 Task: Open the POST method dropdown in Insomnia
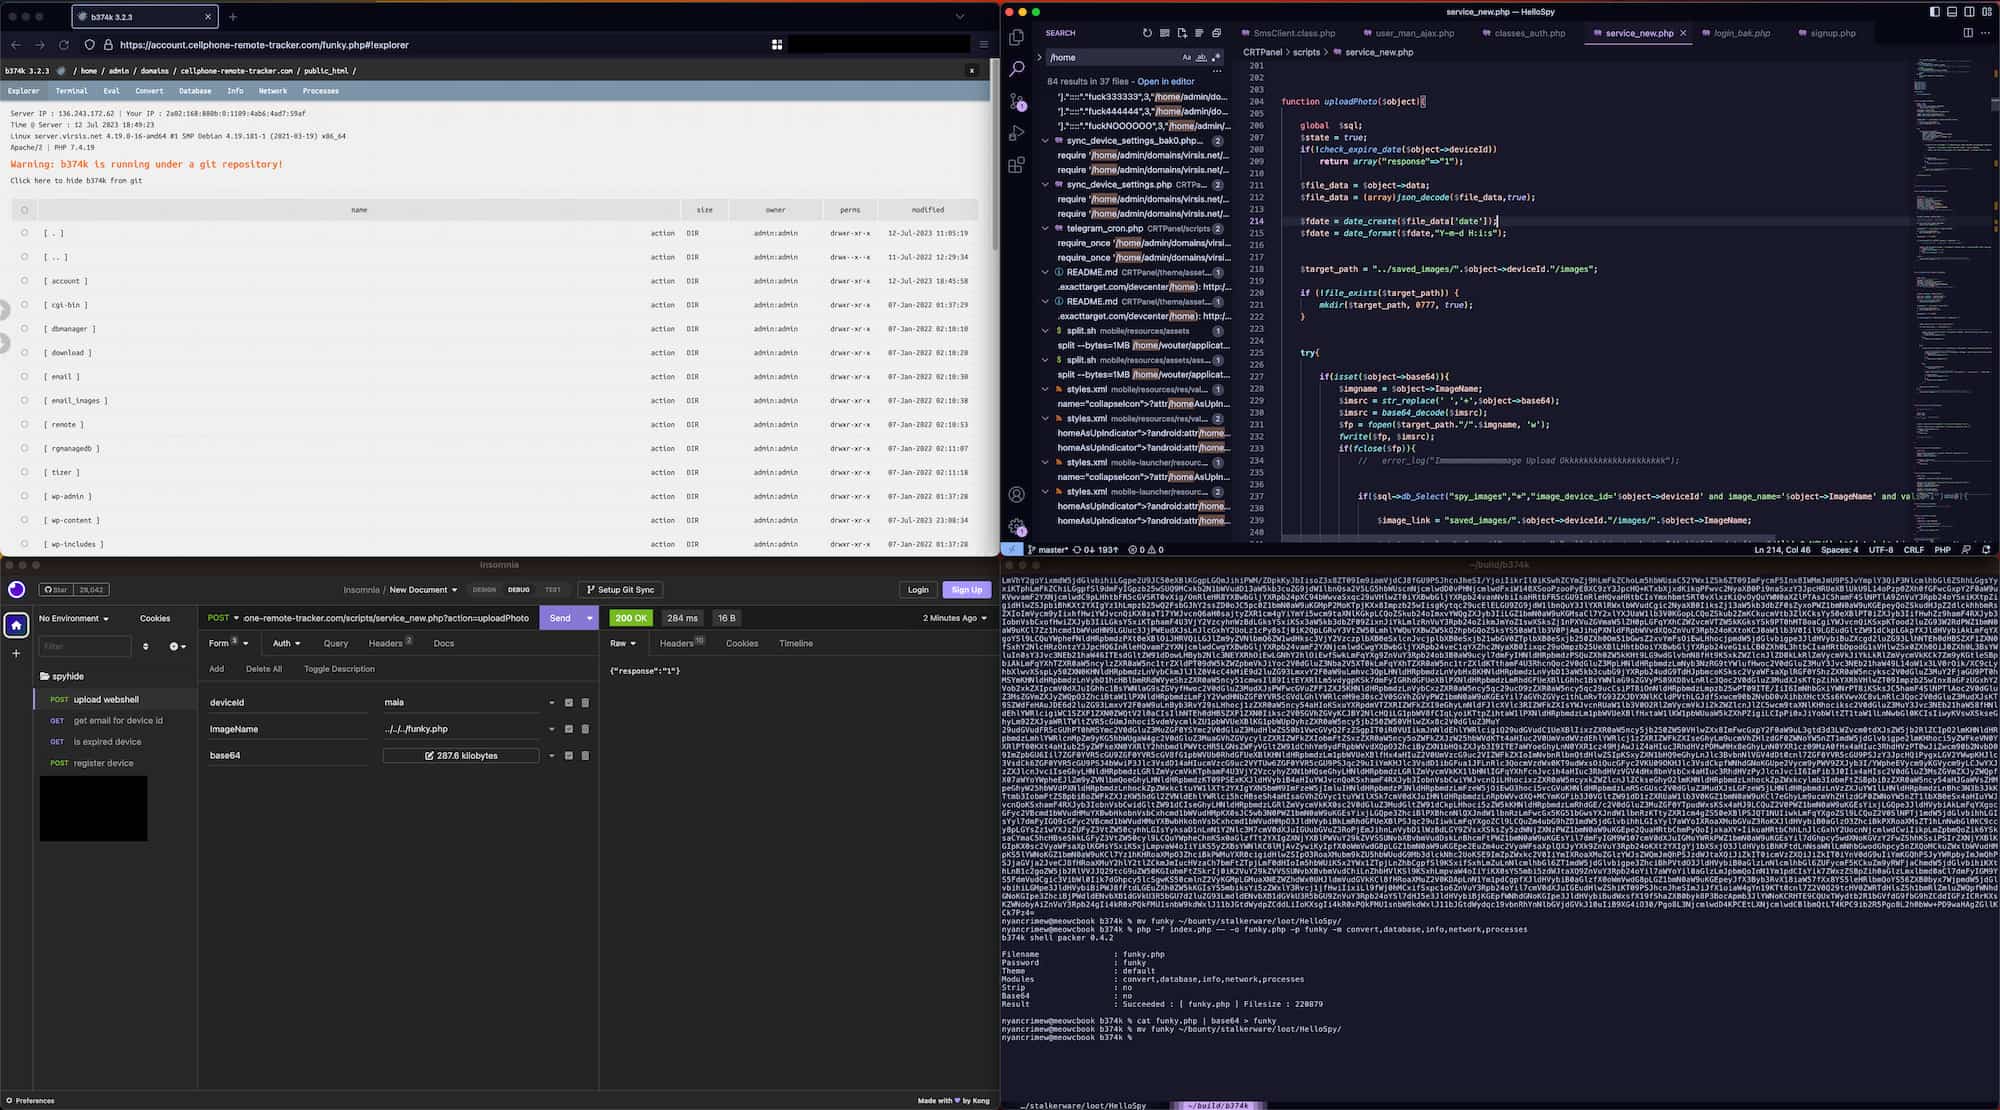[223, 618]
